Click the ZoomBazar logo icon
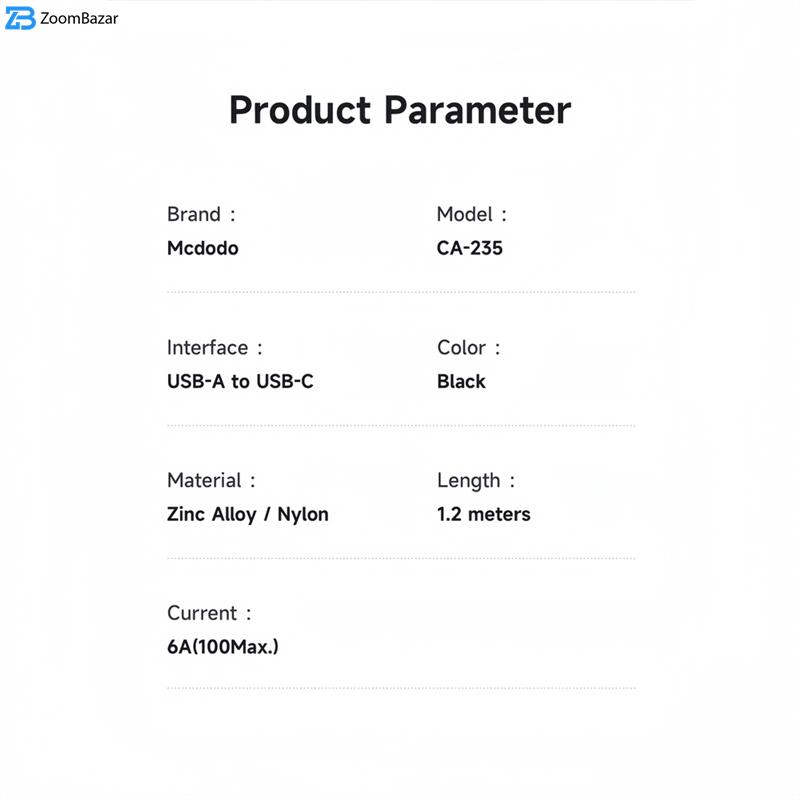 coord(20,18)
